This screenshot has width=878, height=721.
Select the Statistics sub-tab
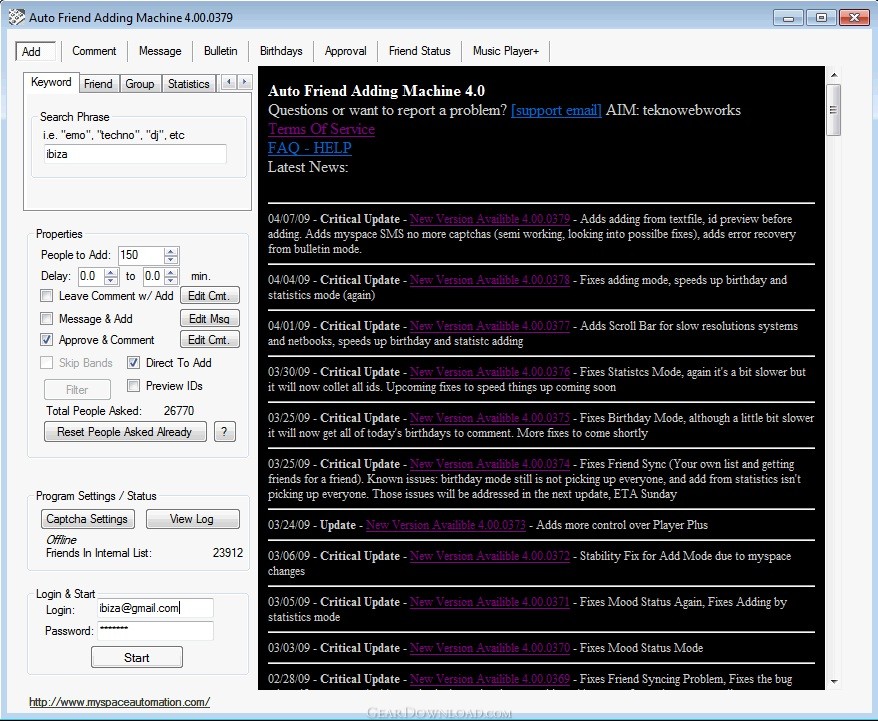click(x=189, y=84)
